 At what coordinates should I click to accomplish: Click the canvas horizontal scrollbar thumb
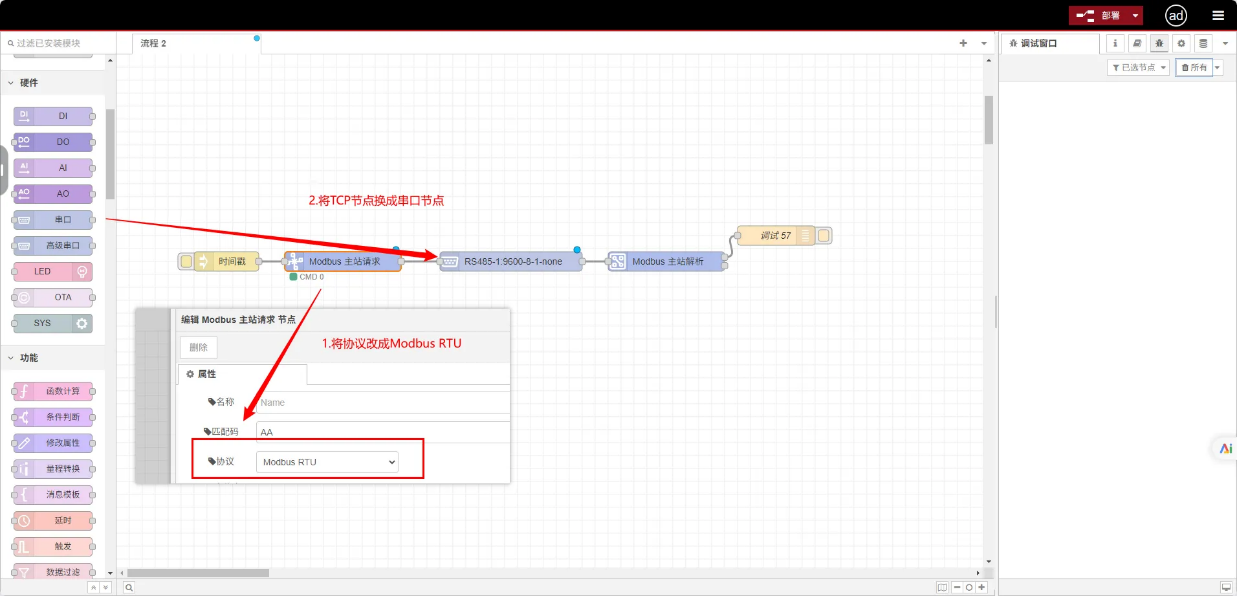198,573
